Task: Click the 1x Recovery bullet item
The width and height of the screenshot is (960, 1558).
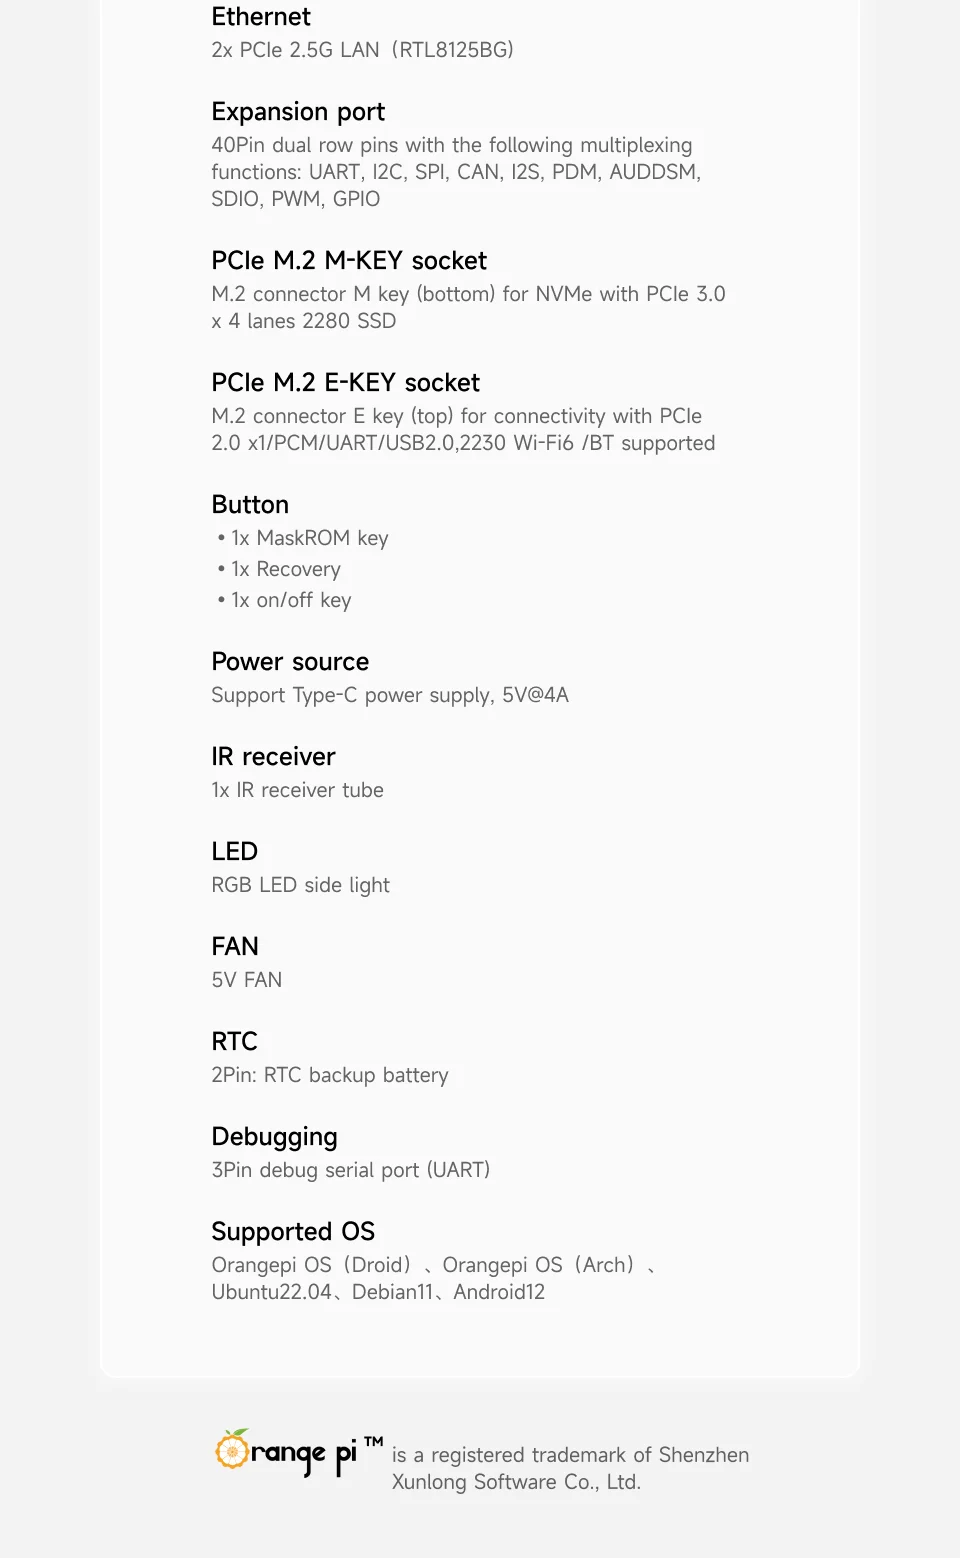Action: point(279,569)
